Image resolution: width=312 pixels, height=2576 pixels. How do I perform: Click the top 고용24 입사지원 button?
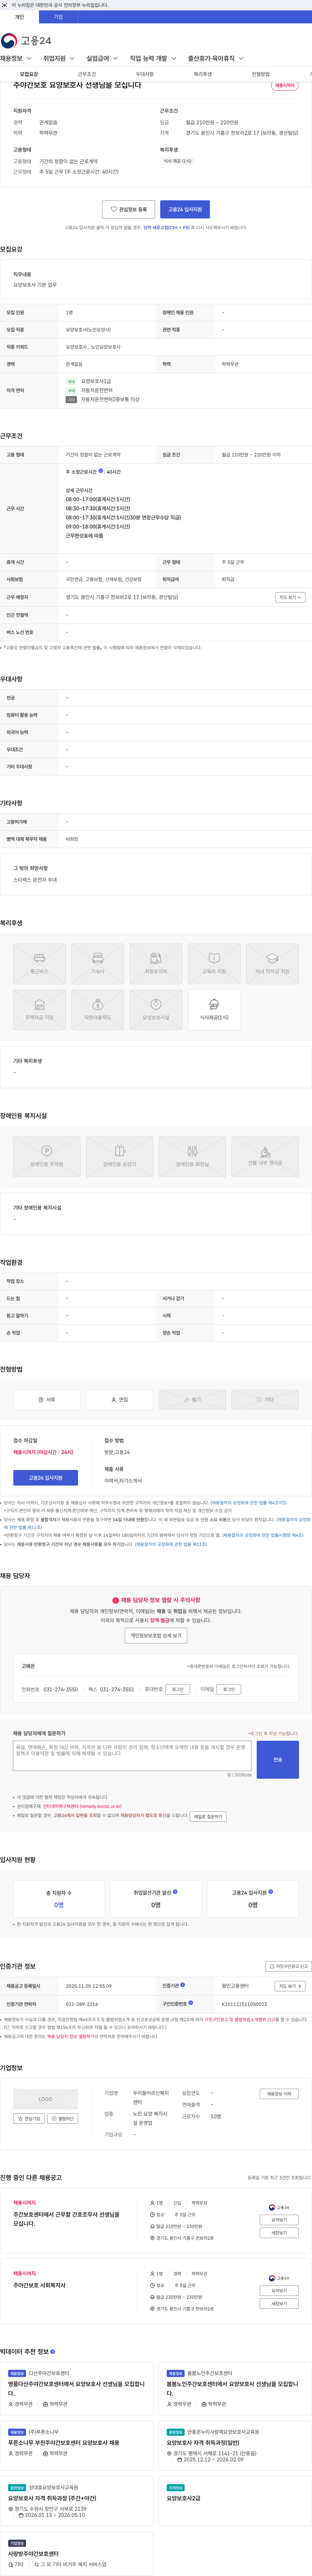pyautogui.click(x=185, y=209)
